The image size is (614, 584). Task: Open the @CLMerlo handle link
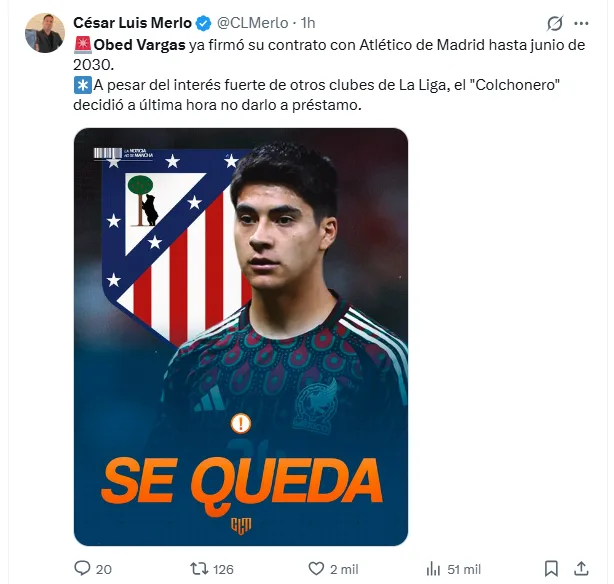point(253,23)
